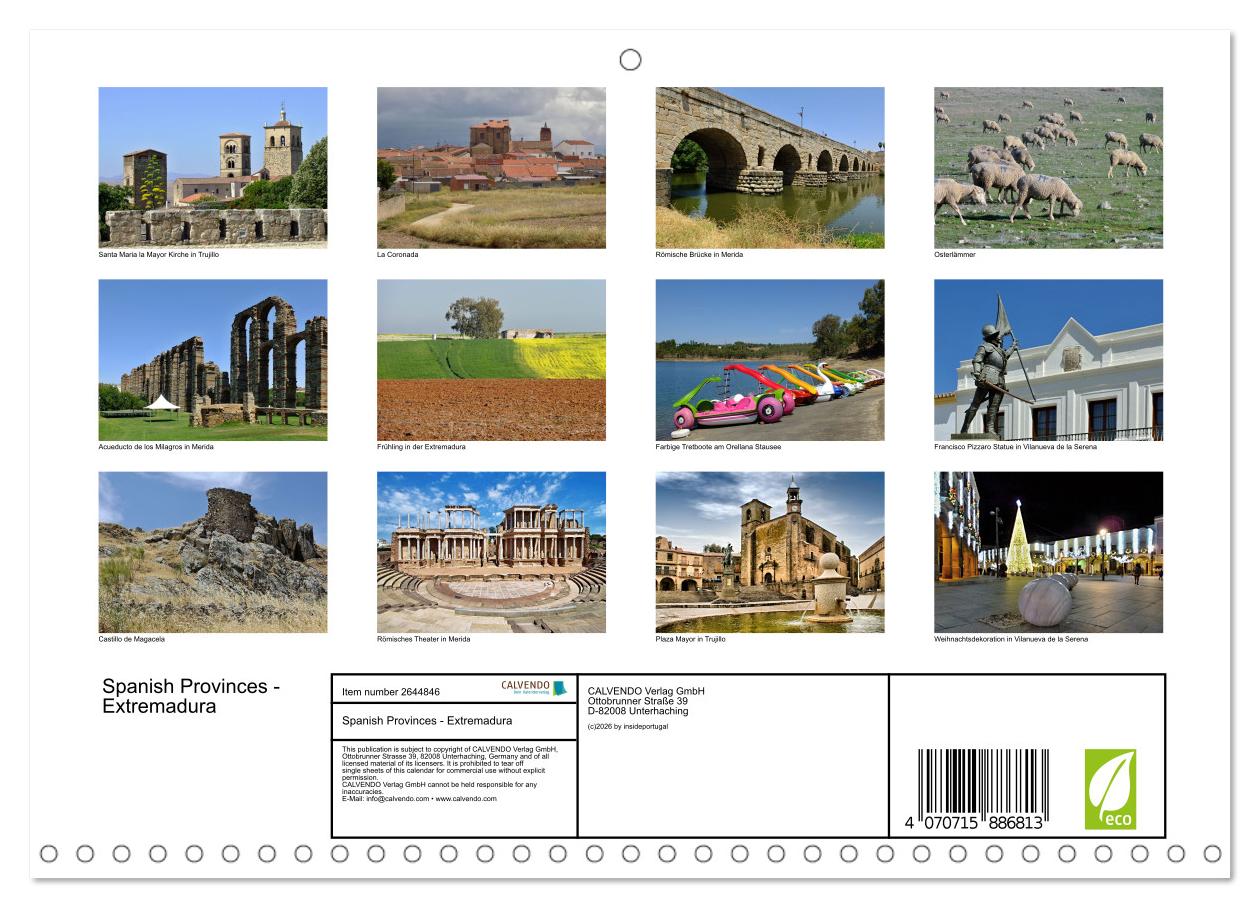Image resolution: width=1260 pixels, height=908 pixels.
Task: Click boxed 'Spanish Provinces - Extremadura' line under item number
Action: coord(427,720)
